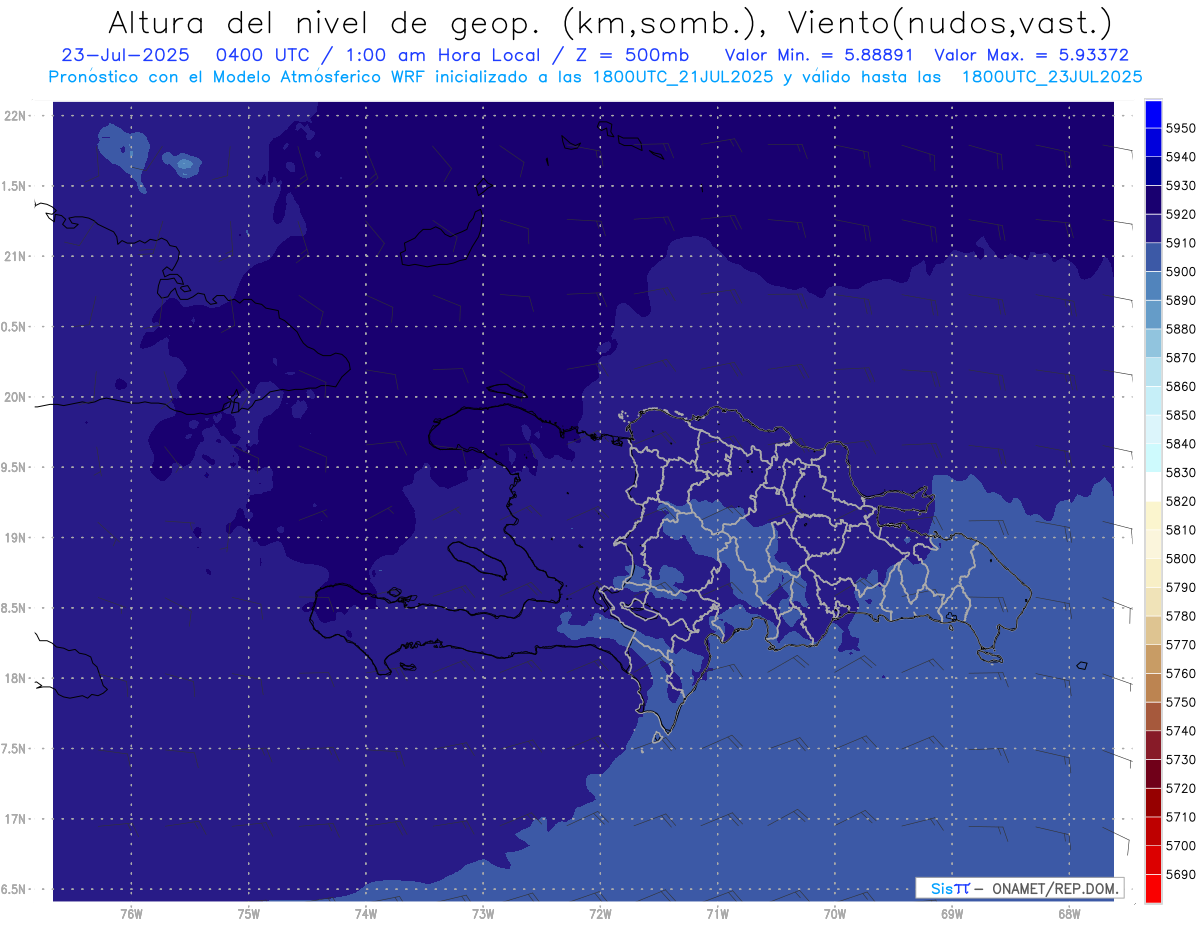Click the 'Valor Max. = 5.93372' value

click(x=1031, y=55)
